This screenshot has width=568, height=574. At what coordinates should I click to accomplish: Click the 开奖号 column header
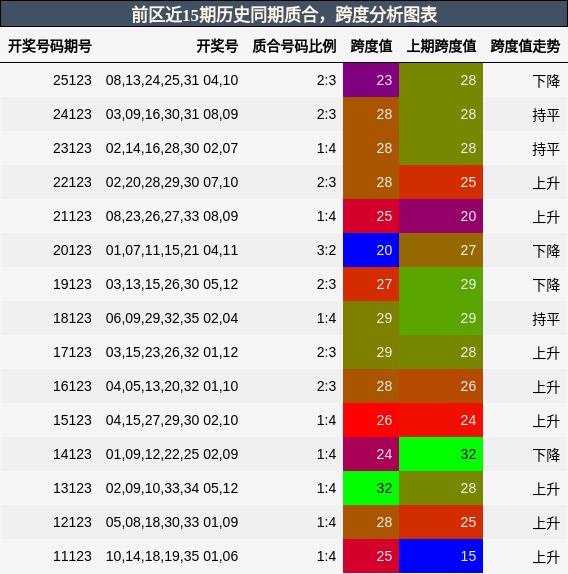click(217, 46)
